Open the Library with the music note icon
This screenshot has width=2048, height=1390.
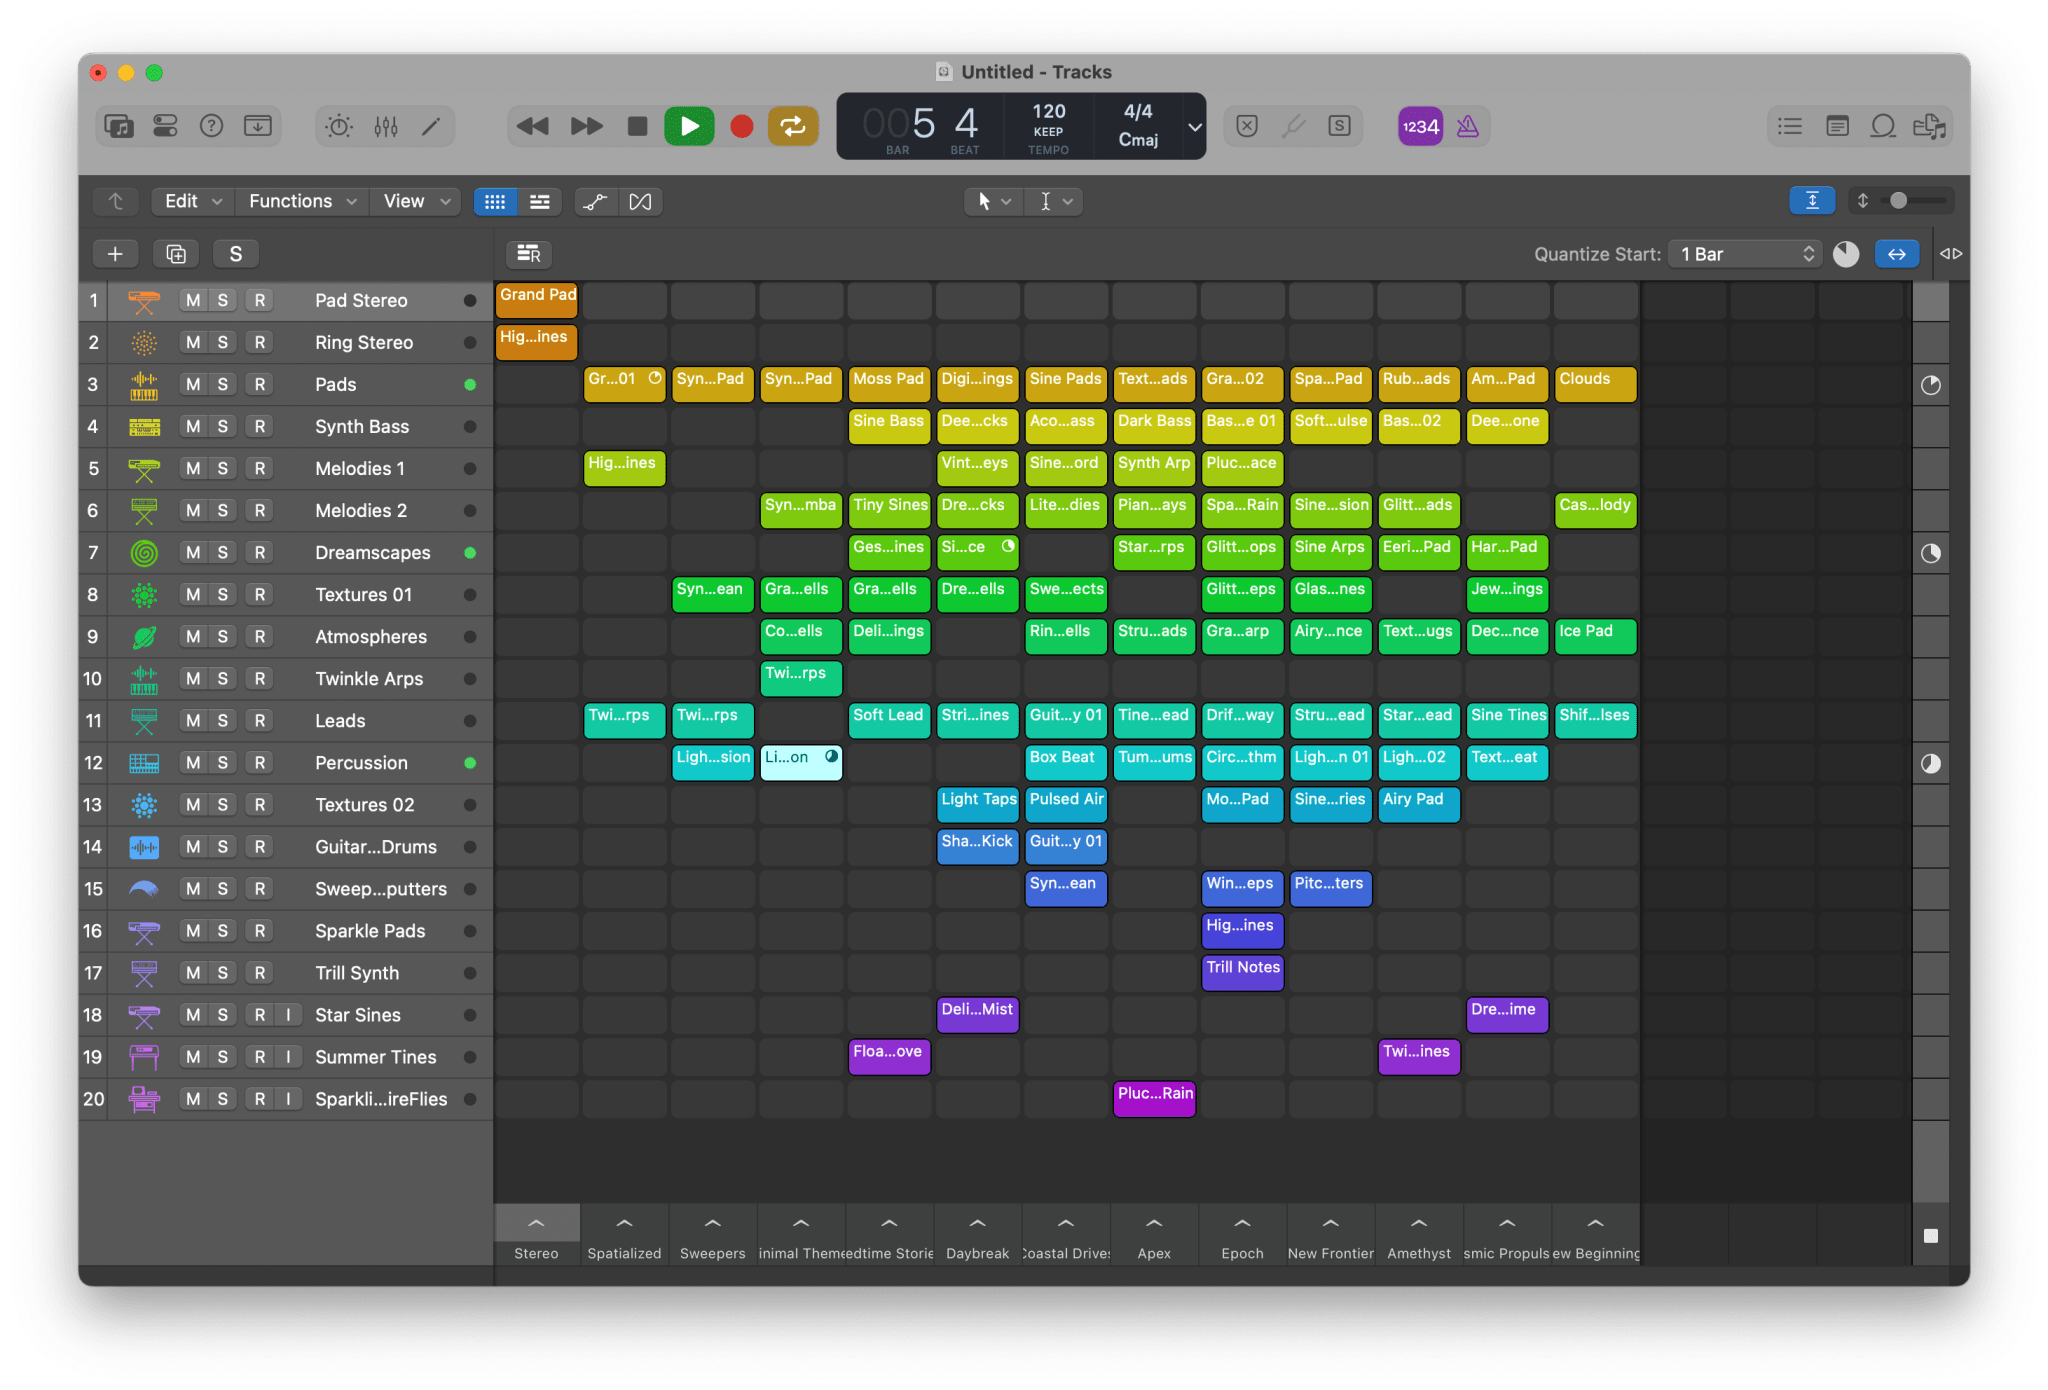coord(119,126)
